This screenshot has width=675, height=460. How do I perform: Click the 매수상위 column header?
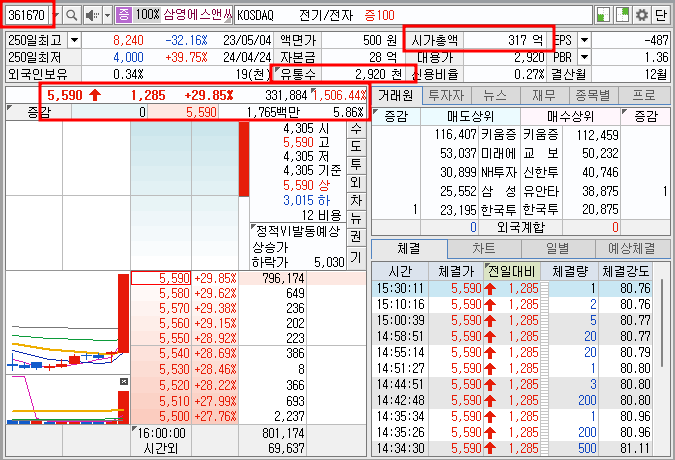coord(570,116)
